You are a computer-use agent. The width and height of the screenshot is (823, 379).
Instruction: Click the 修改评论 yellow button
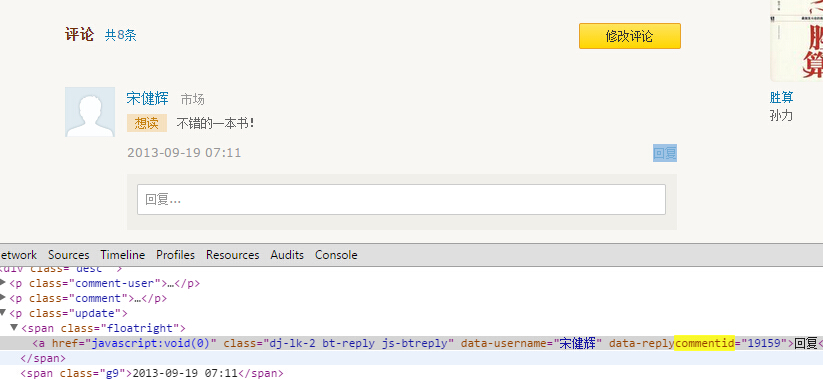[x=629, y=36]
